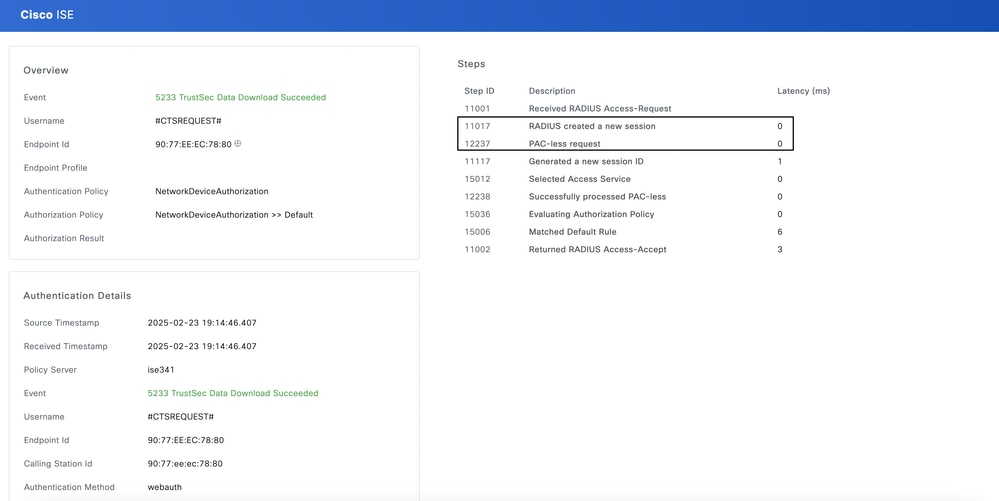This screenshot has width=999, height=501.
Task: Click latency value 1 for step 11117
Action: tap(780, 162)
